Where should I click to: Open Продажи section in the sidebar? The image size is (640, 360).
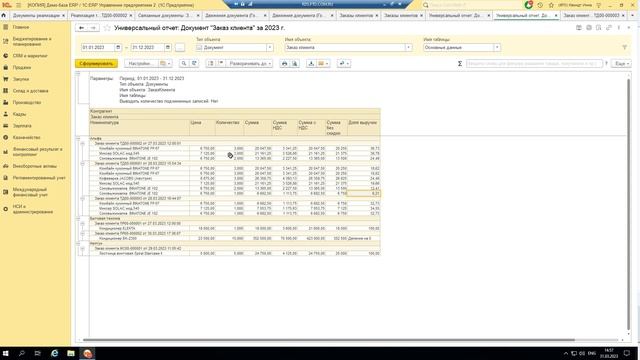[x=22, y=67]
